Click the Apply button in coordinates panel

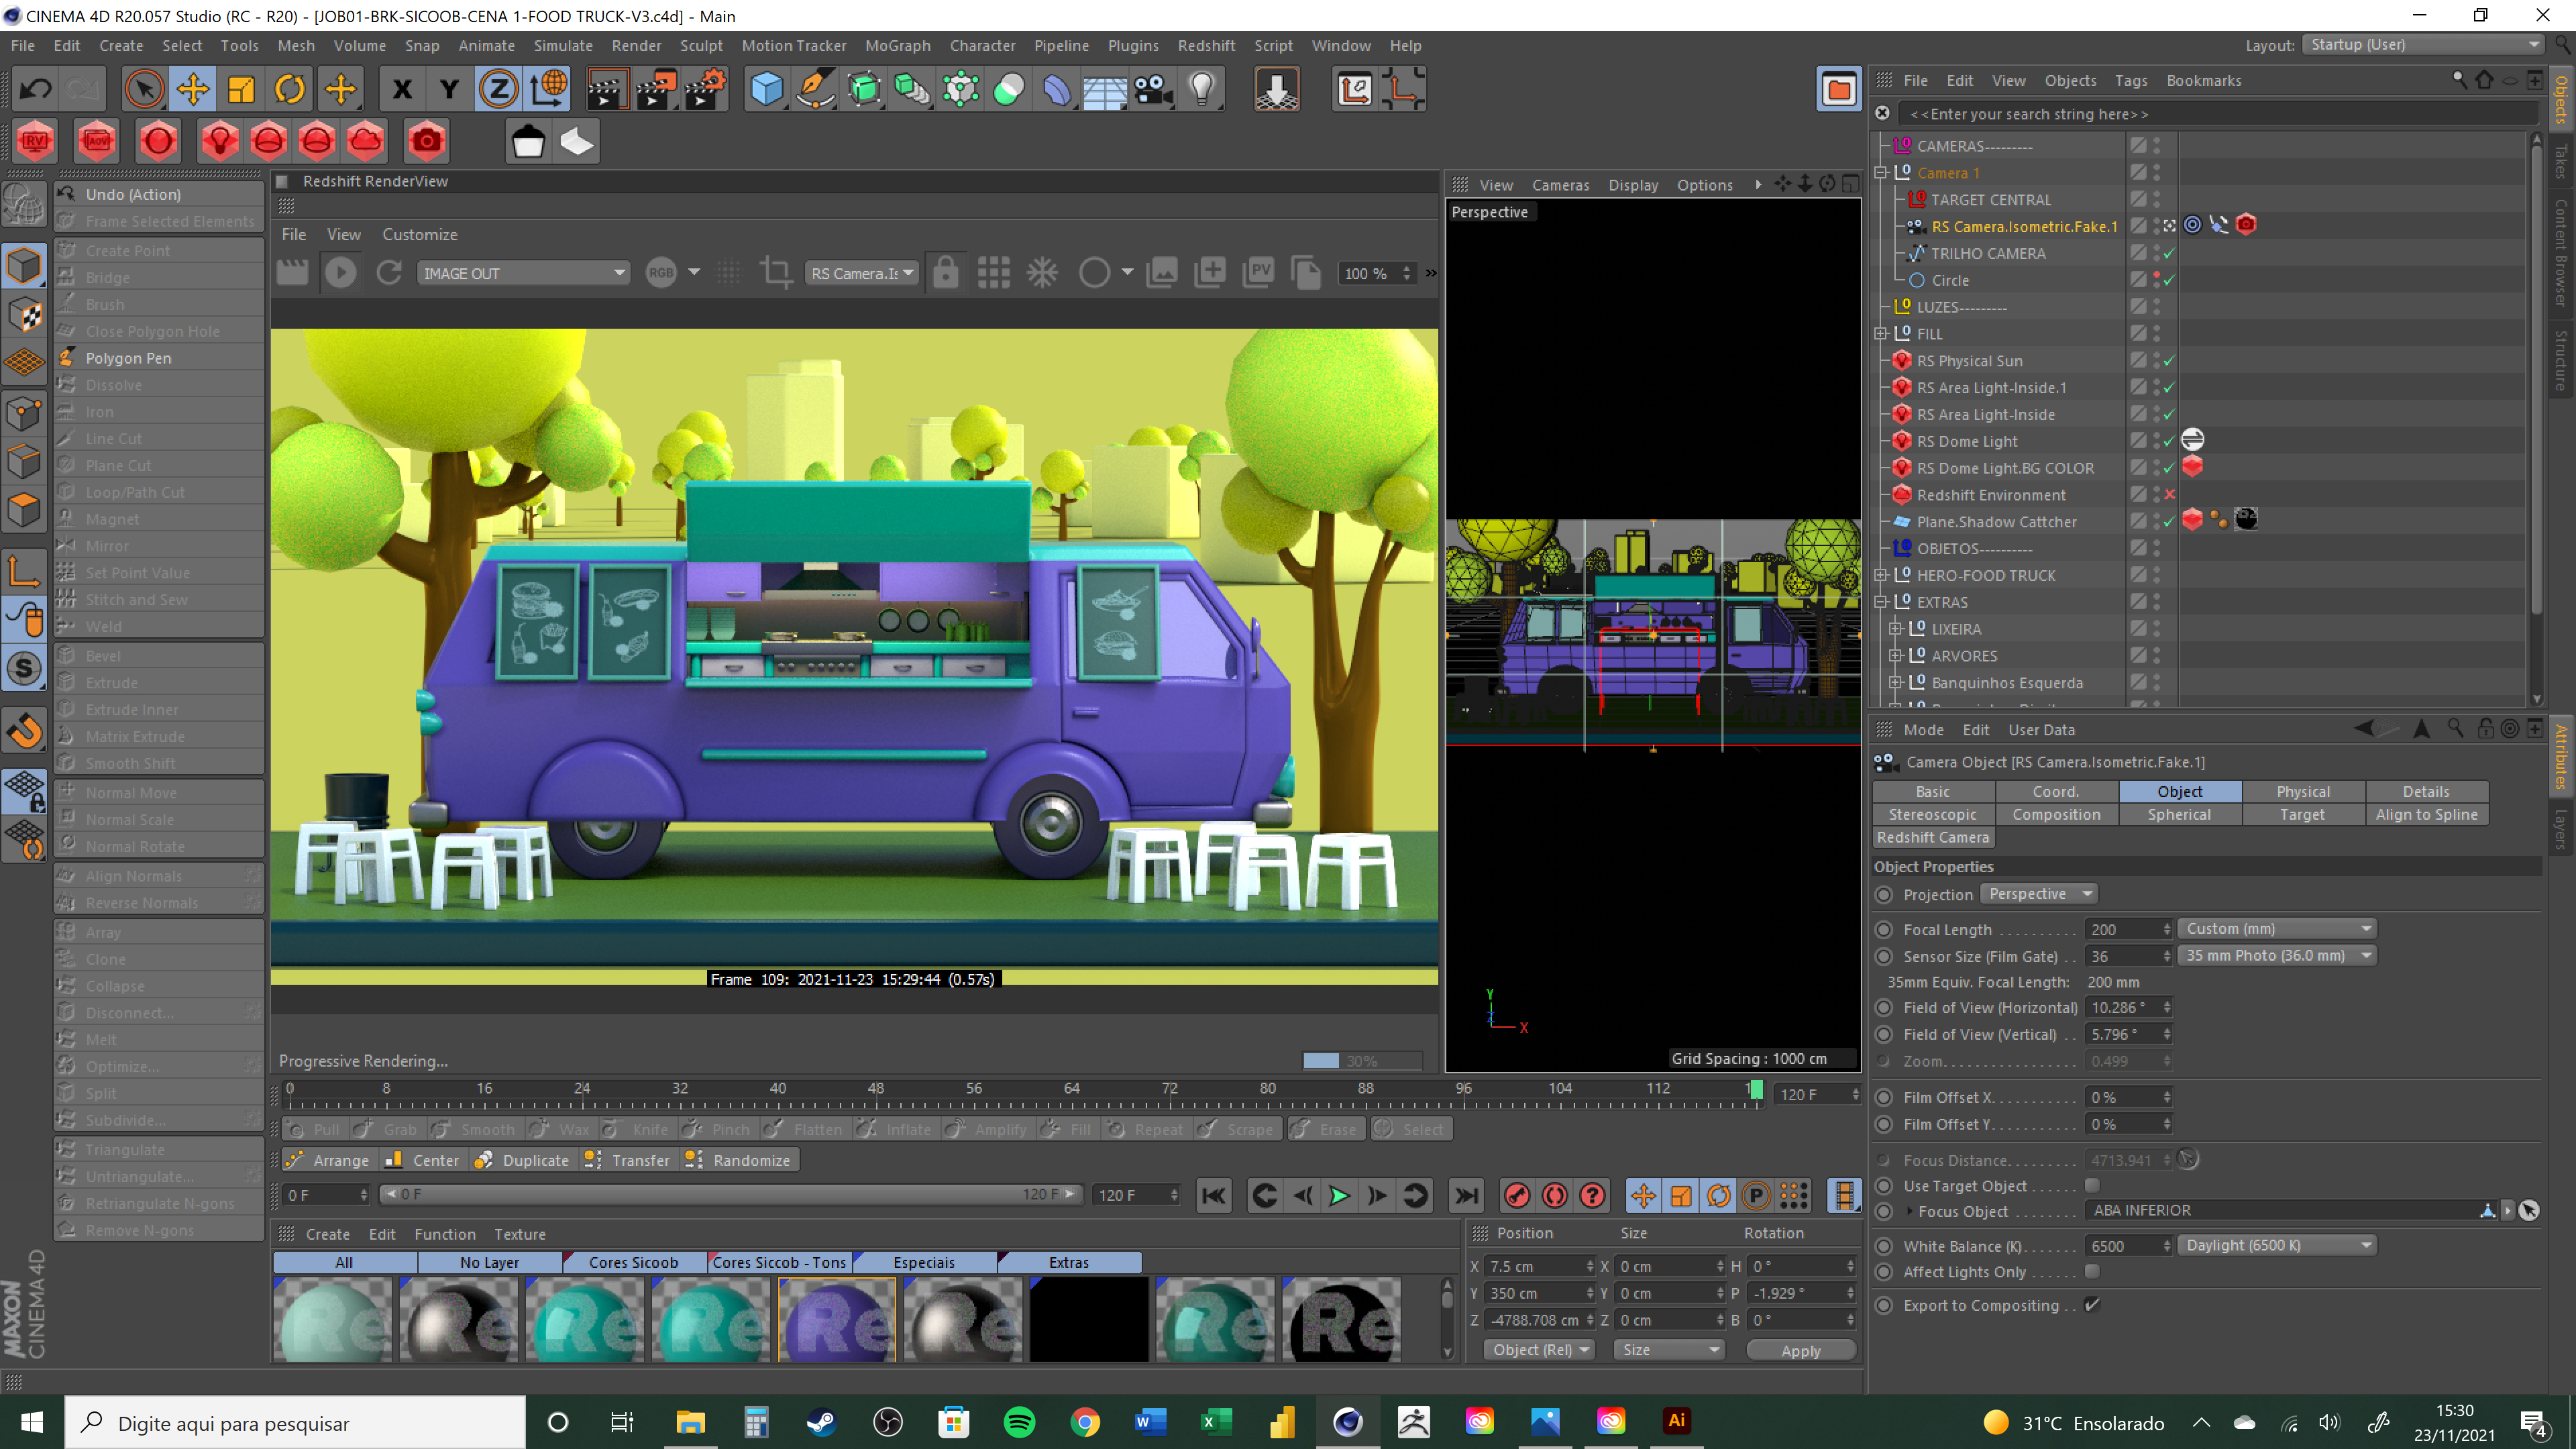pos(1800,1350)
